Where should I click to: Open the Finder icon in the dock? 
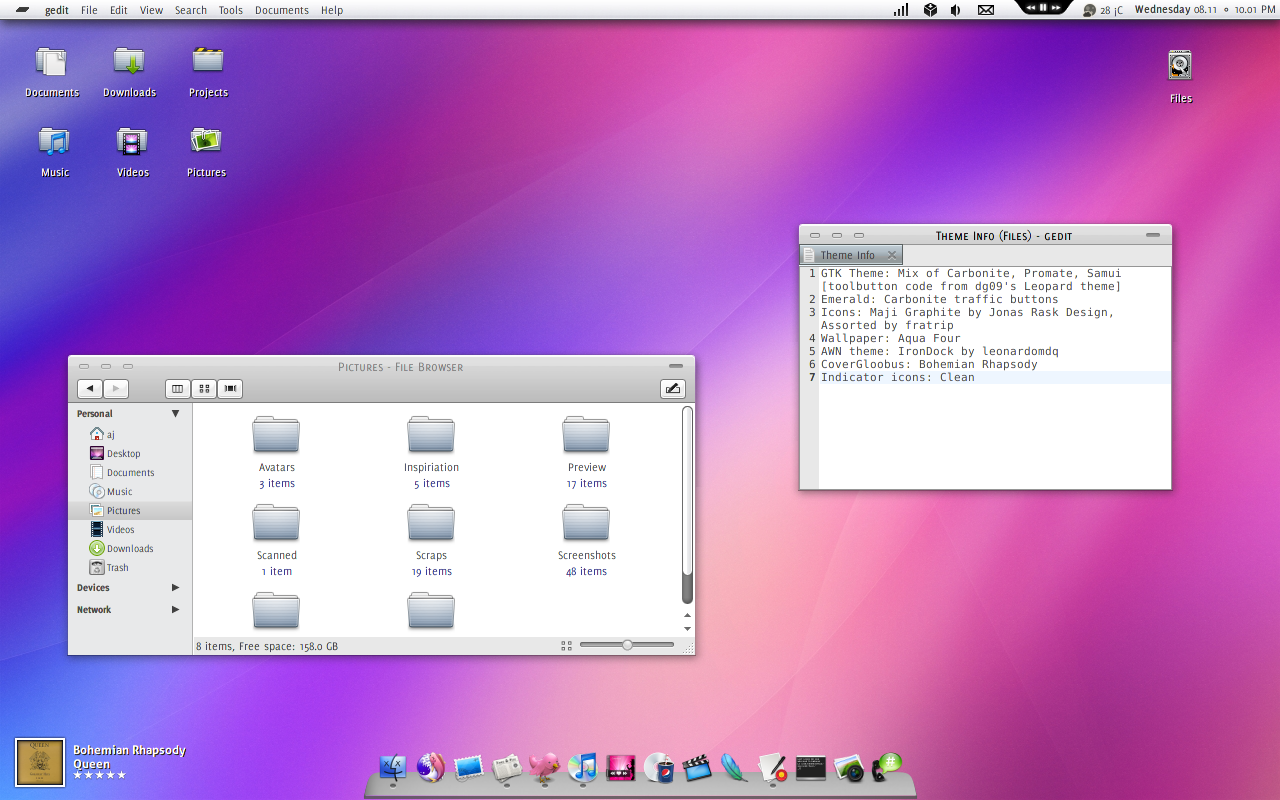coord(393,767)
